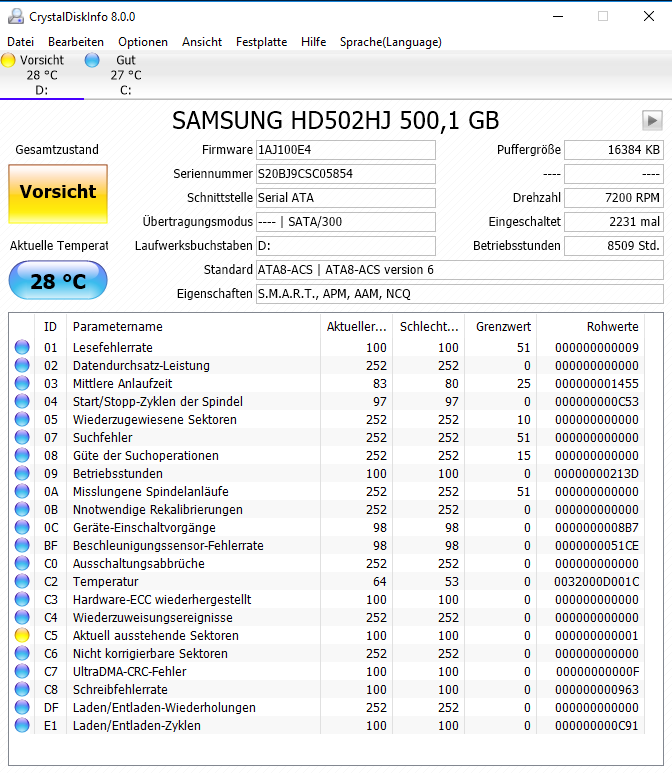The height and width of the screenshot is (773, 672).
Task: Click the Drehzahl value 7200 RPM
Action: (614, 198)
